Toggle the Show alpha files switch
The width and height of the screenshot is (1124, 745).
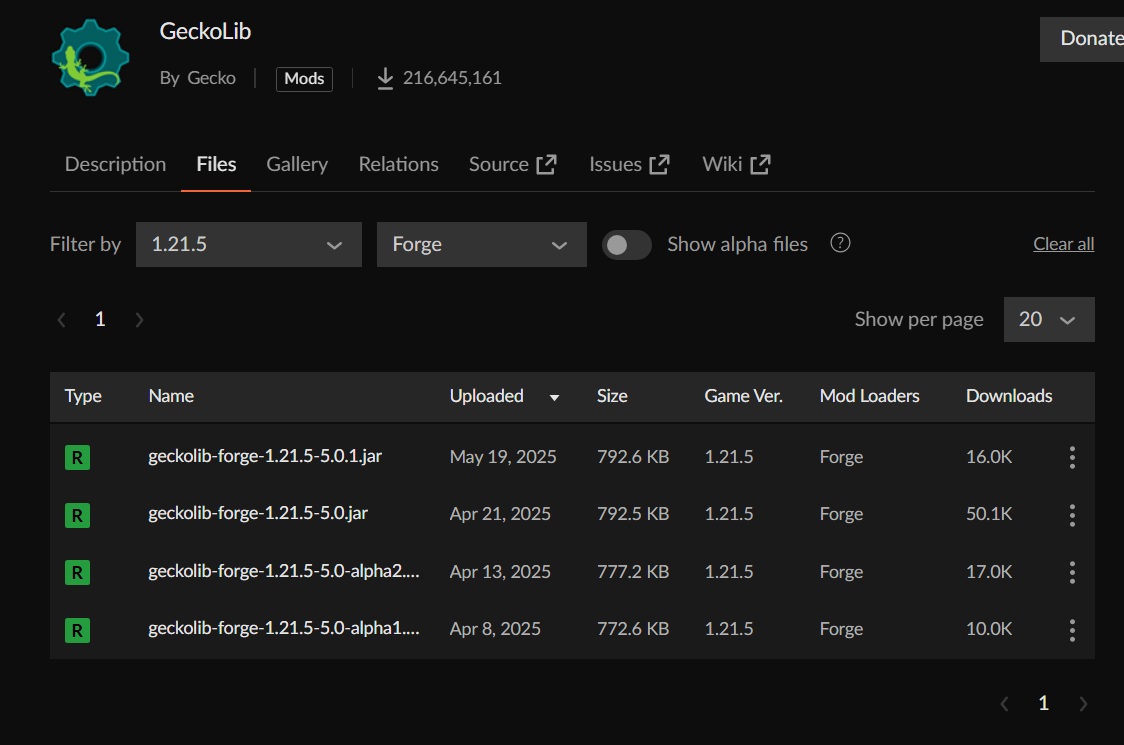click(x=627, y=245)
